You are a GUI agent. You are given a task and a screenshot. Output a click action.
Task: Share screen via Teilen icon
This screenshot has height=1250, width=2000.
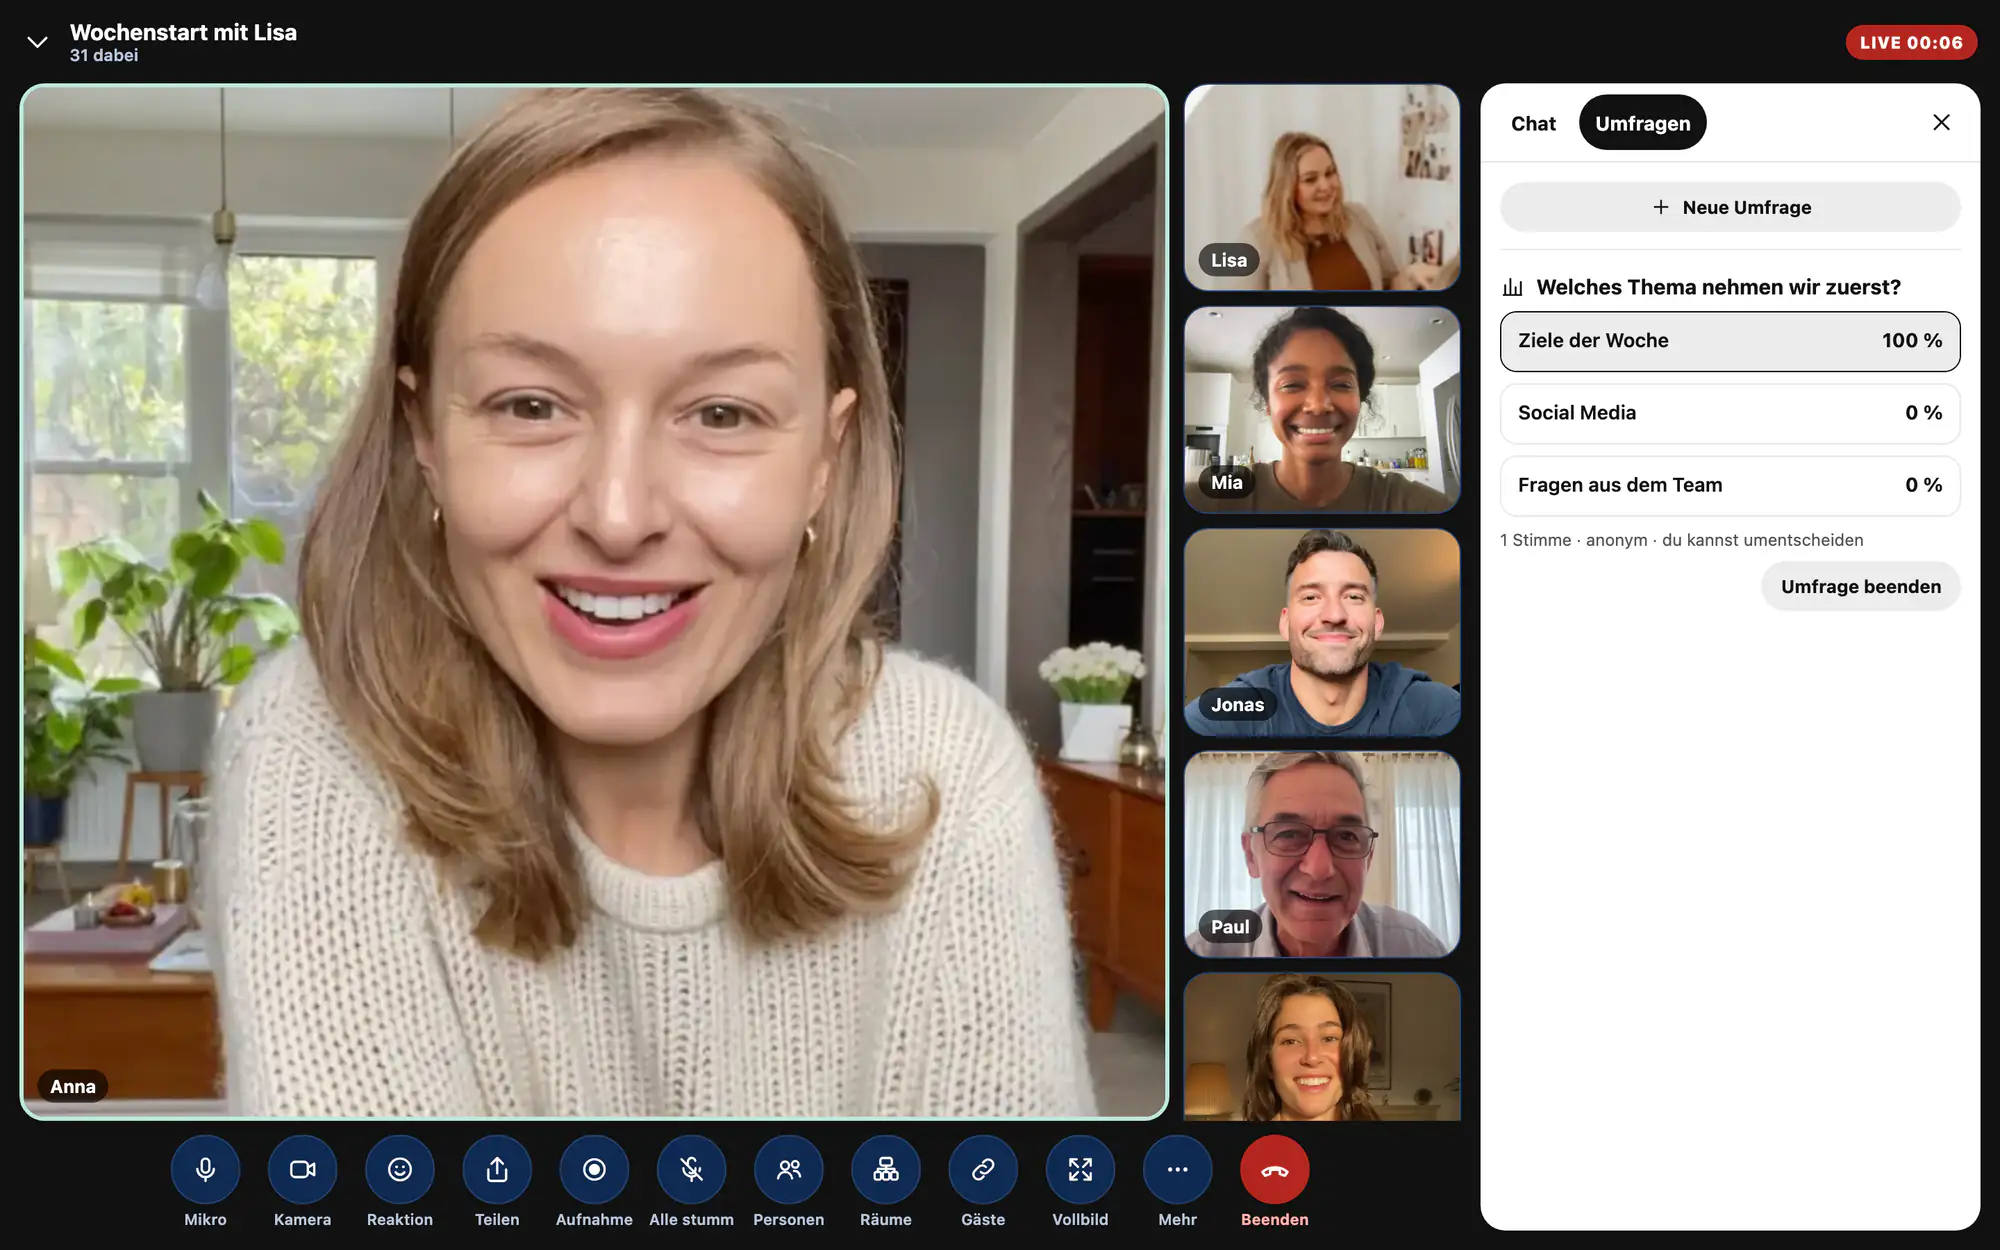(x=497, y=1169)
